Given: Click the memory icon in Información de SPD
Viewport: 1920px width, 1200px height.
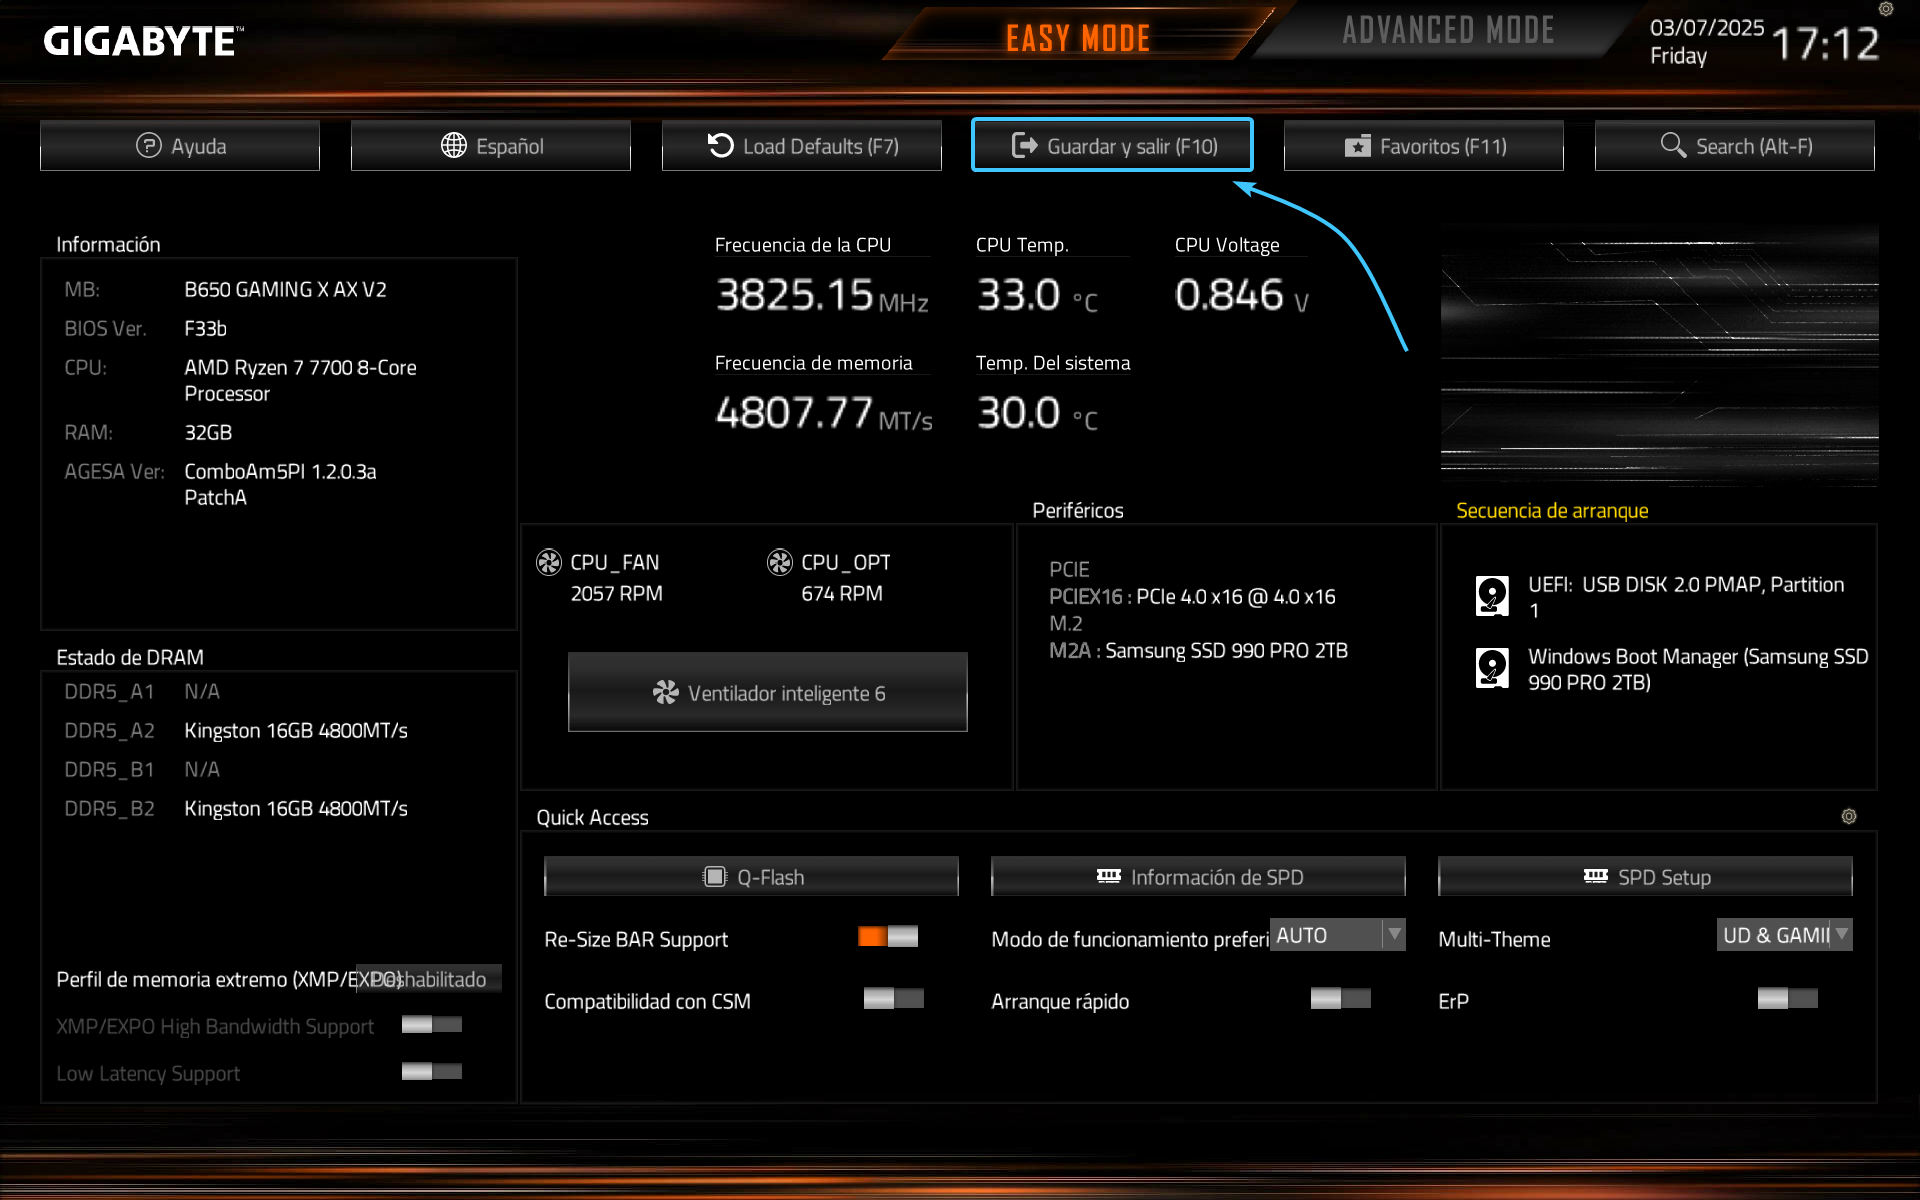Looking at the screenshot, I should [x=1109, y=876].
